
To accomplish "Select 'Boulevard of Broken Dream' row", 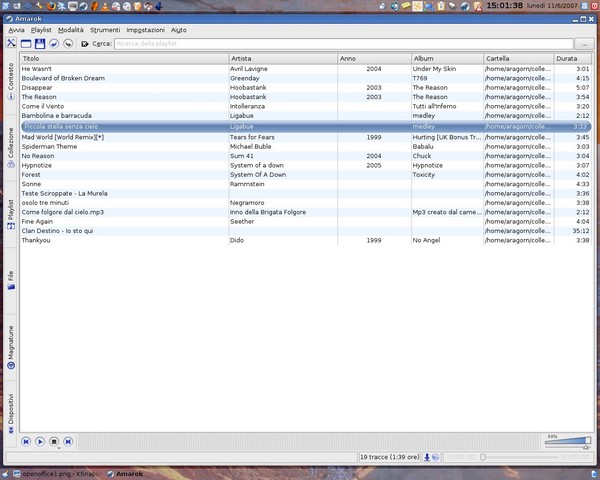I will (306, 78).
